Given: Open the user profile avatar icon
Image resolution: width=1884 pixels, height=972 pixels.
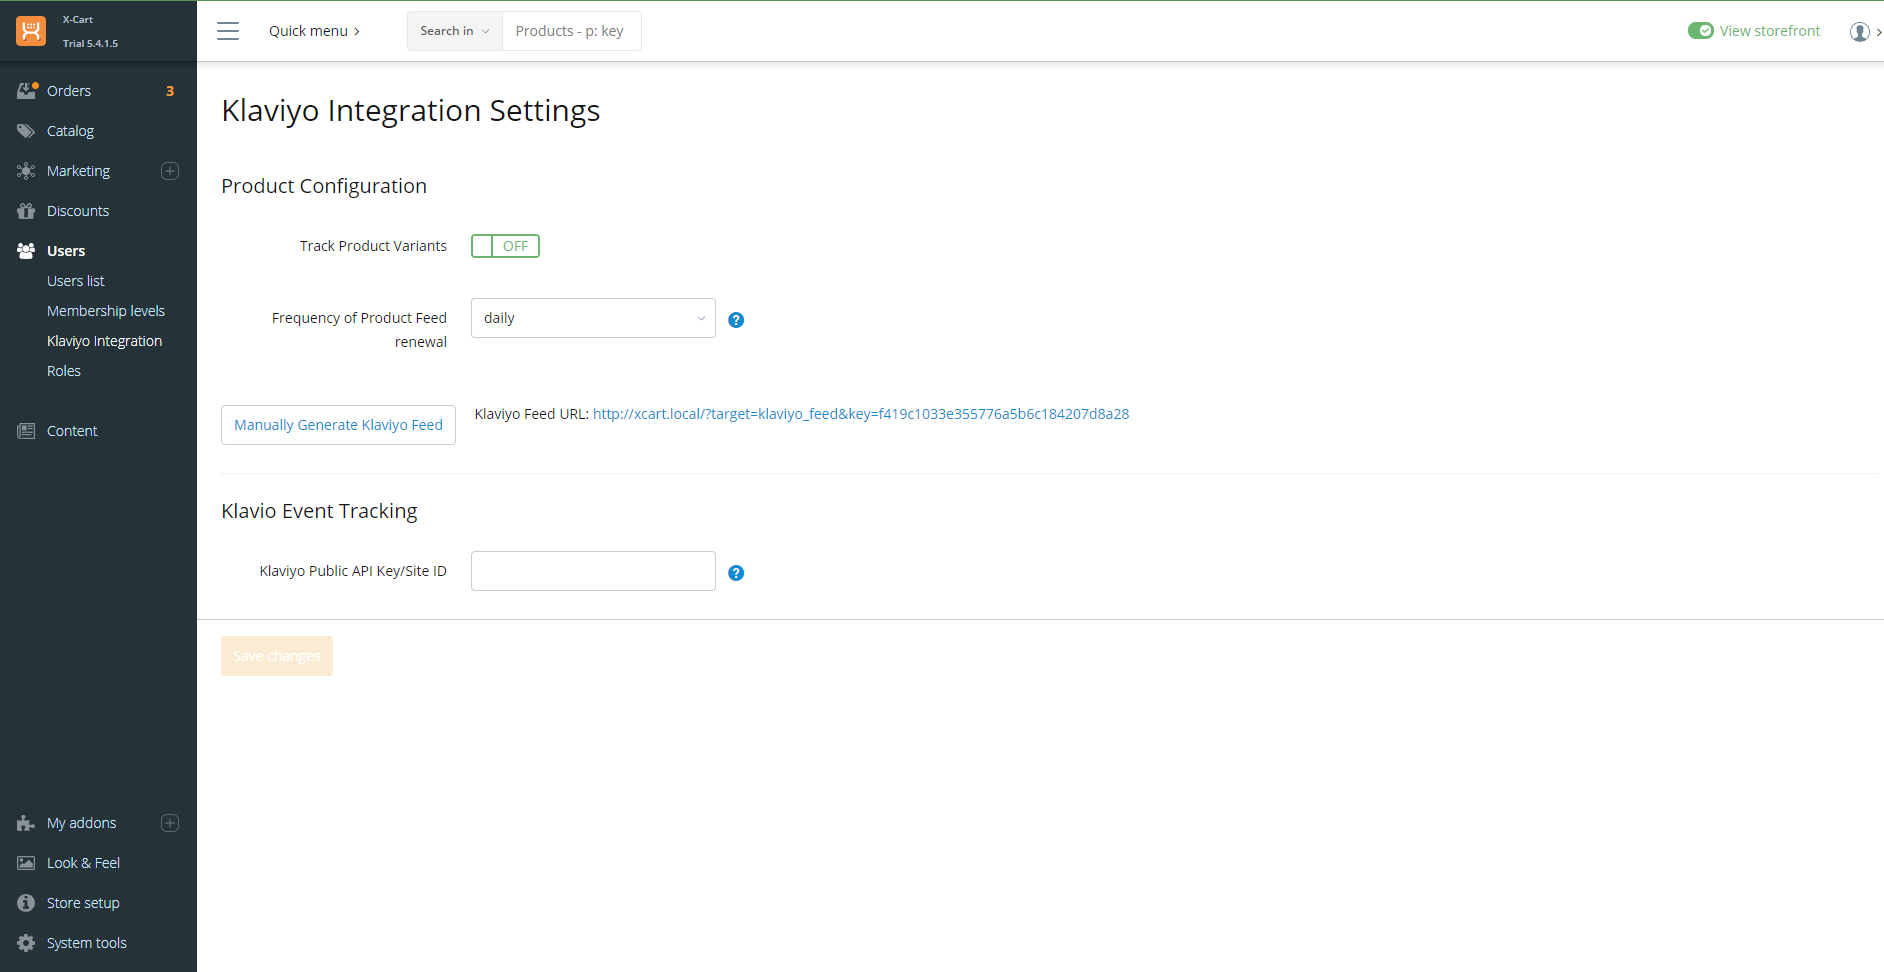Looking at the screenshot, I should (x=1860, y=32).
